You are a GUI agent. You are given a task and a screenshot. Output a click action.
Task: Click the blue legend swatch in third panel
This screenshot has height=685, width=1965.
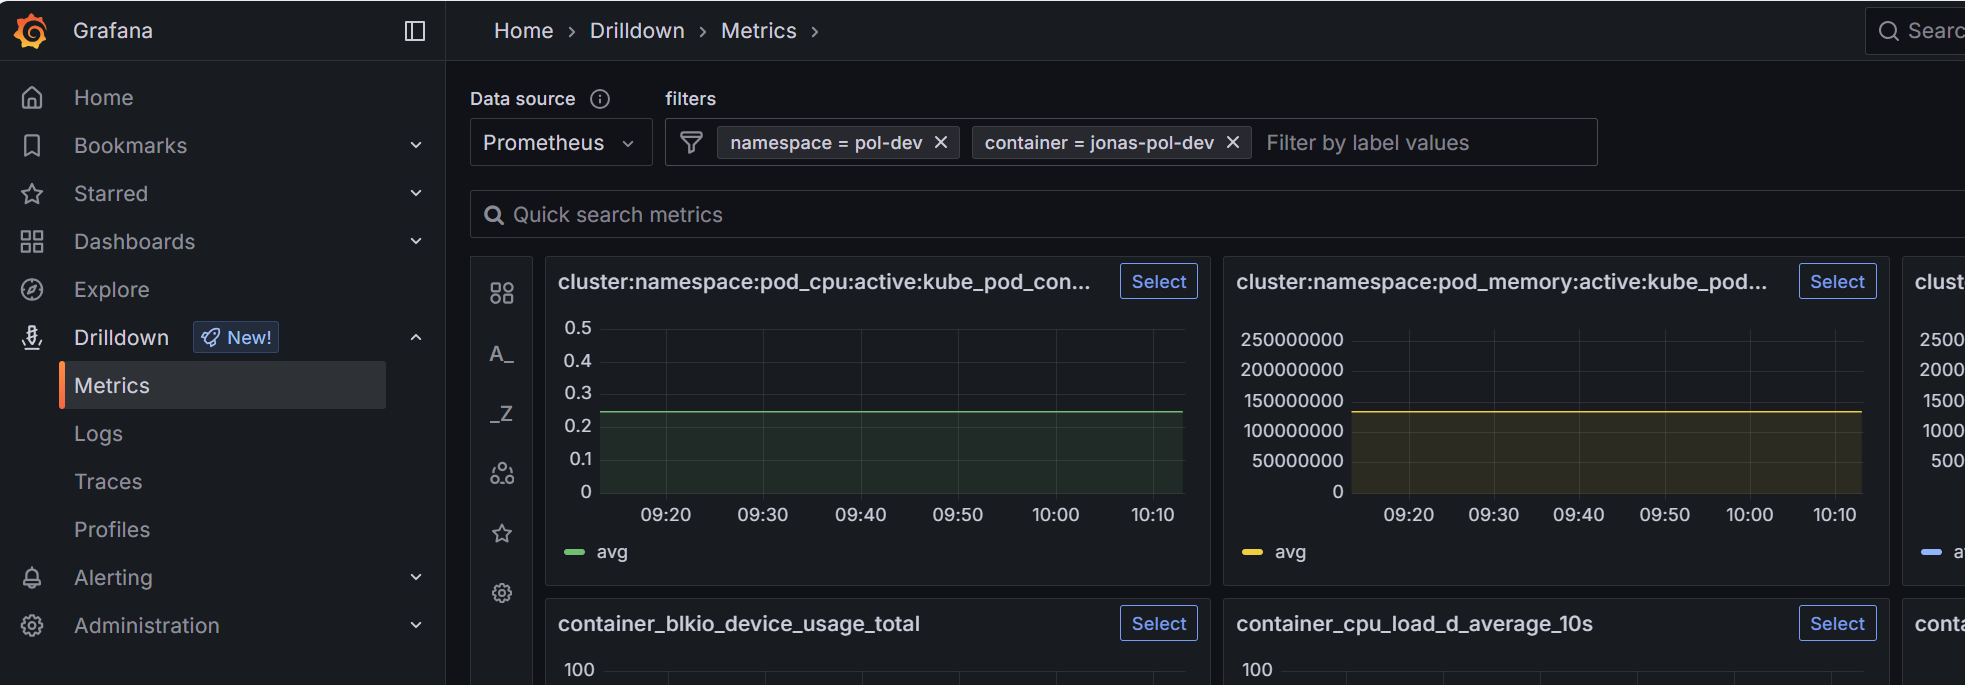(x=1931, y=552)
